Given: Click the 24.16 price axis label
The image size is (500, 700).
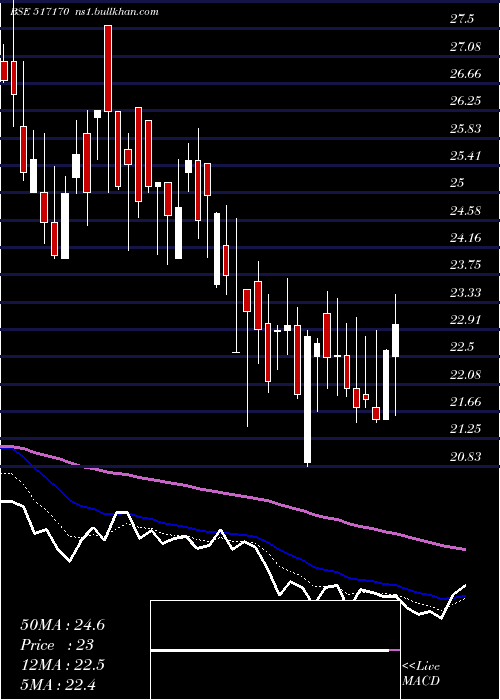Looking at the screenshot, I should (x=465, y=238).
